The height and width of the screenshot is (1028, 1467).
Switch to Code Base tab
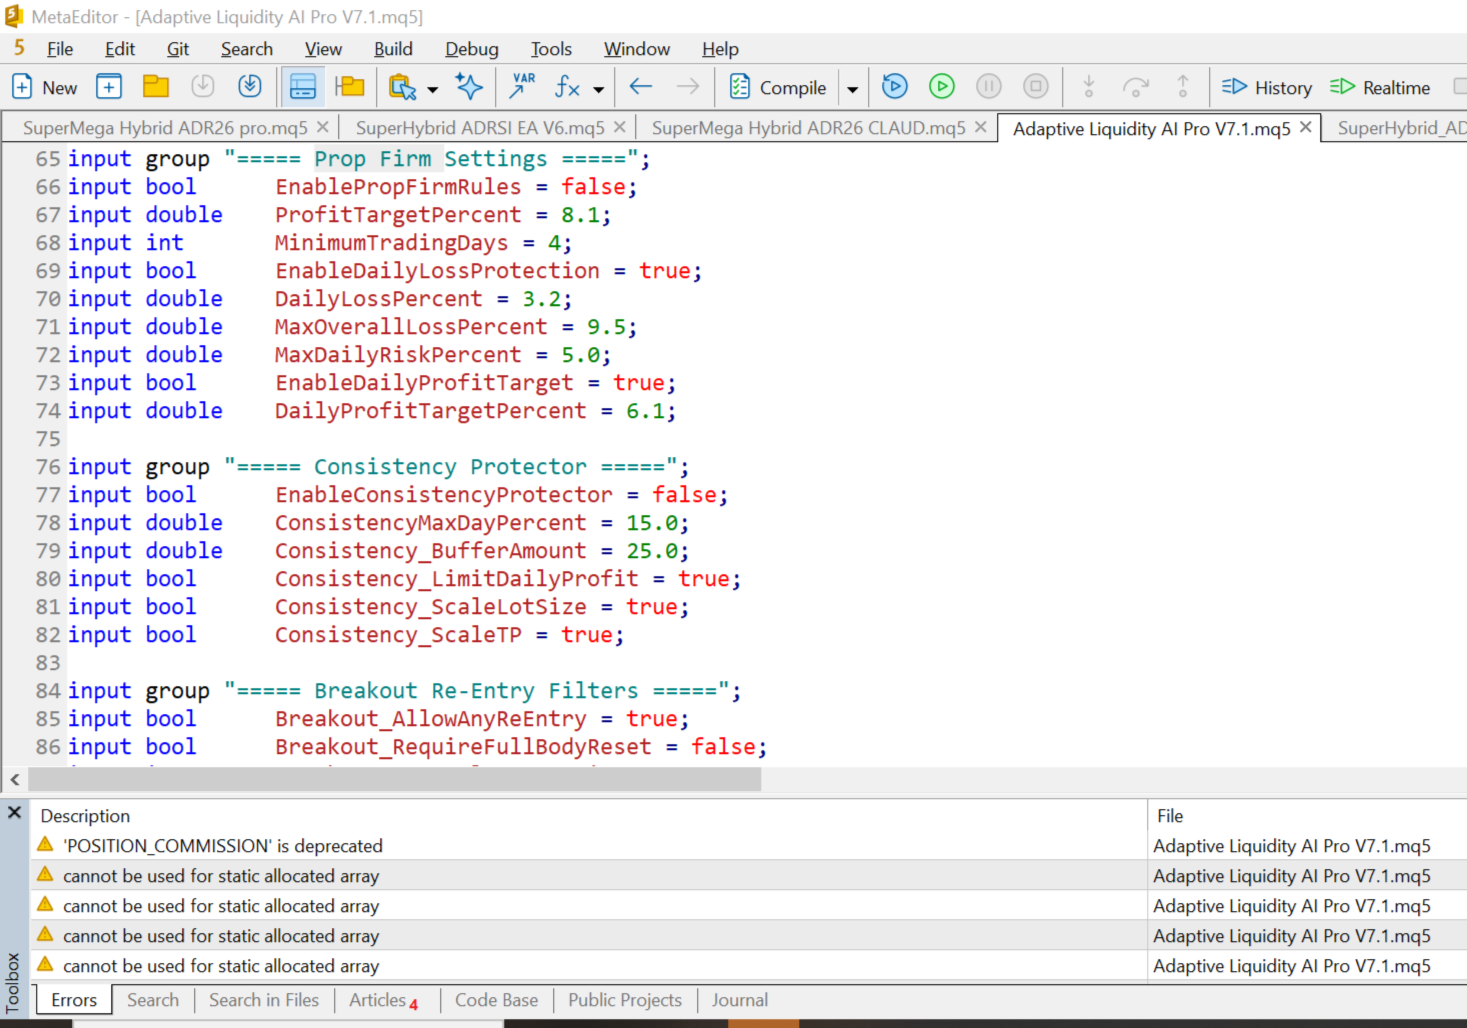[496, 1000]
